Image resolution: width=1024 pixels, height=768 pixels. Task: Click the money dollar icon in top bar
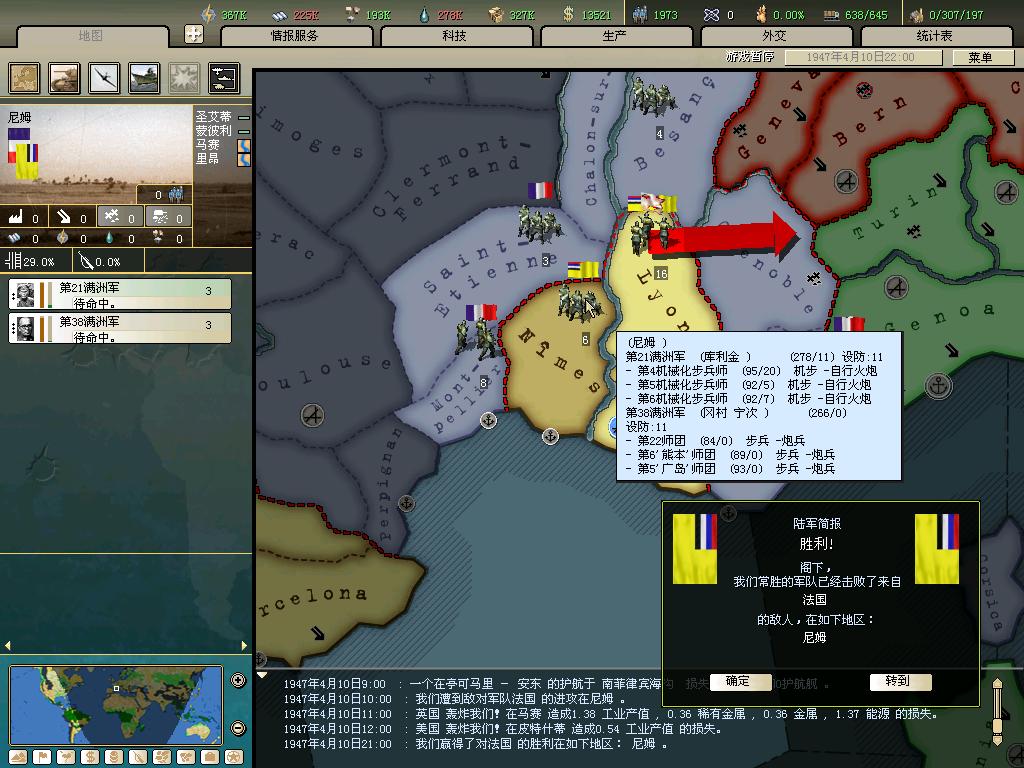568,14
